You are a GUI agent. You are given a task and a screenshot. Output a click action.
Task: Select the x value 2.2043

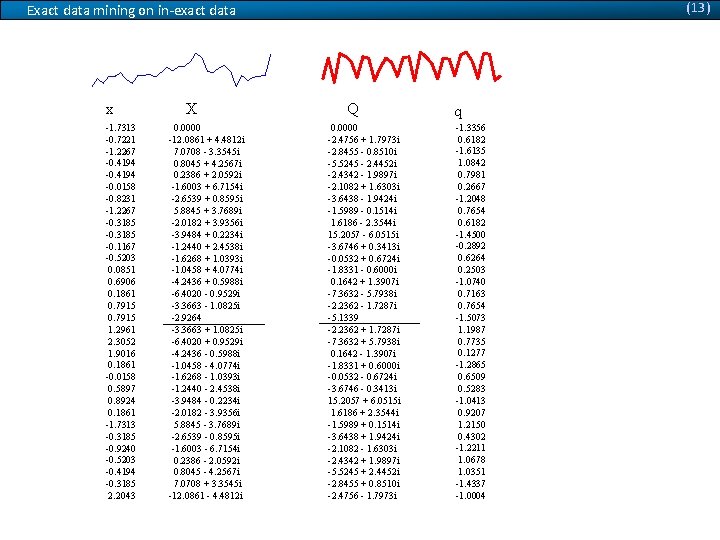coord(121,496)
